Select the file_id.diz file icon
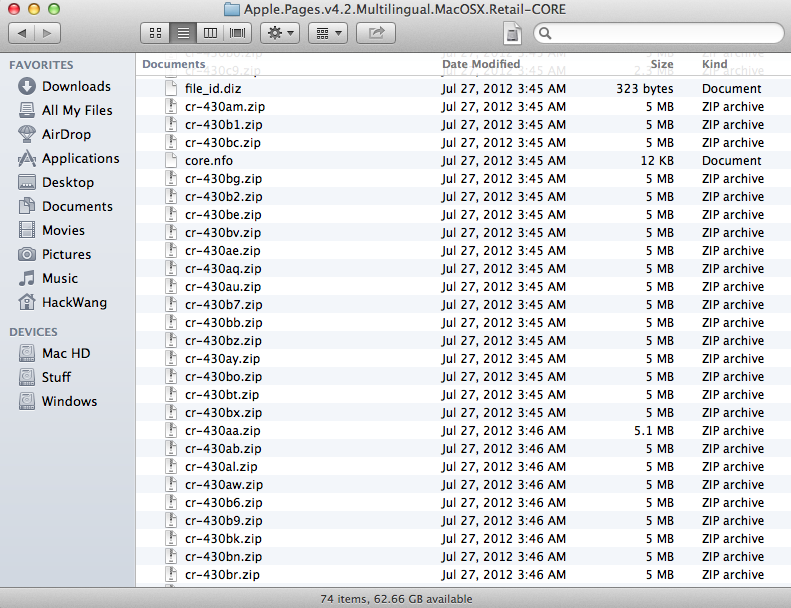Viewport: 791px width, 608px height. click(172, 88)
